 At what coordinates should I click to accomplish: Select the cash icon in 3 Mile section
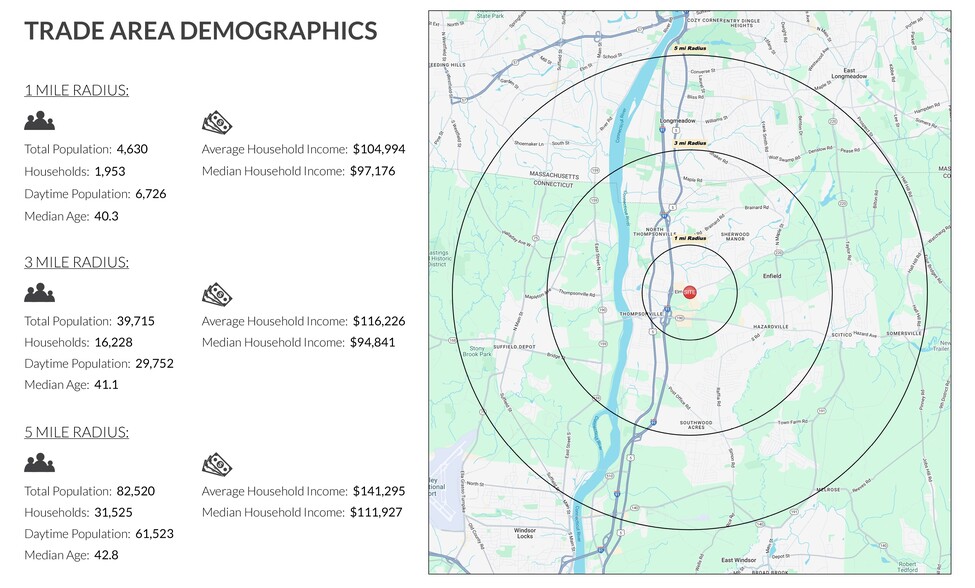216,293
